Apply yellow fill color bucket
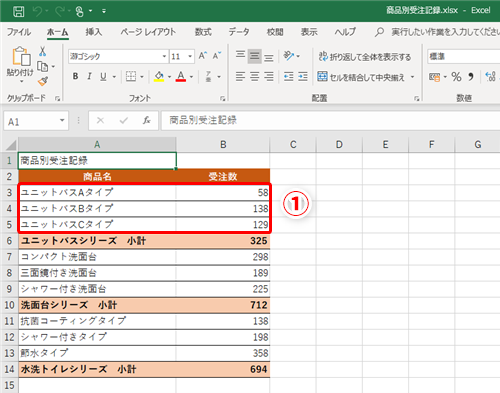 tap(159, 76)
